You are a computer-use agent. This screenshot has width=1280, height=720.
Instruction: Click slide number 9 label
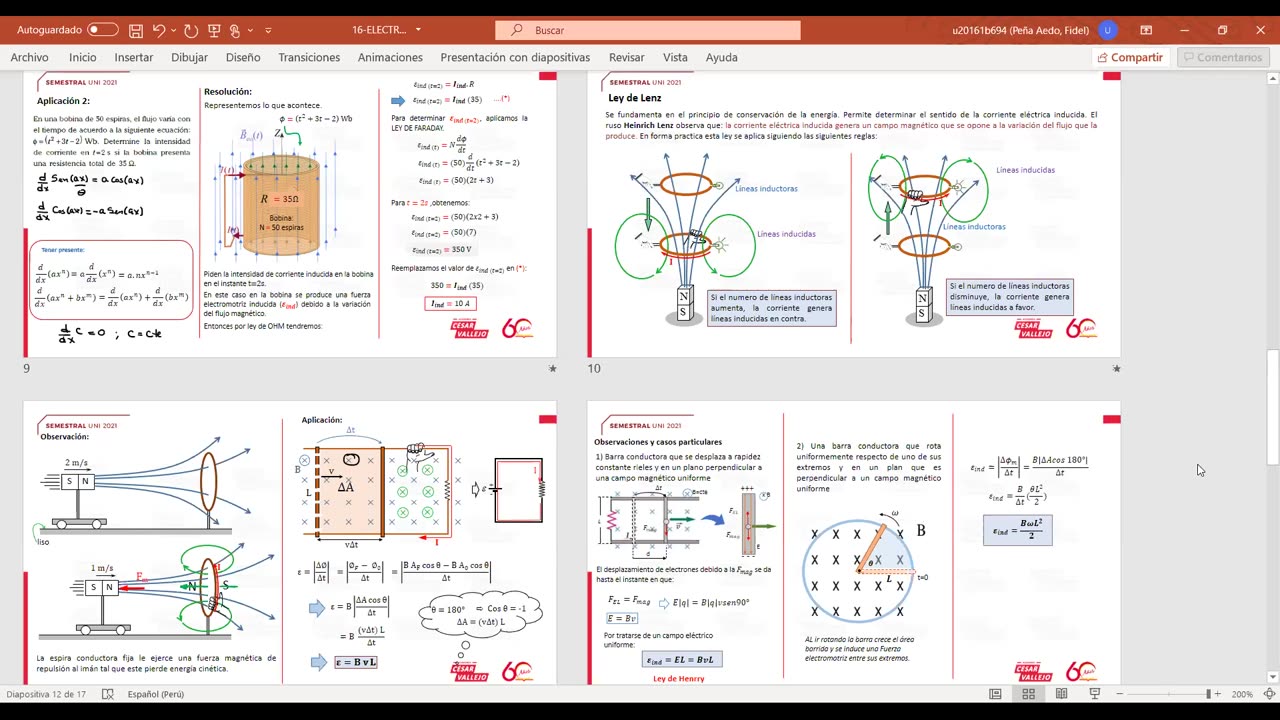27,369
